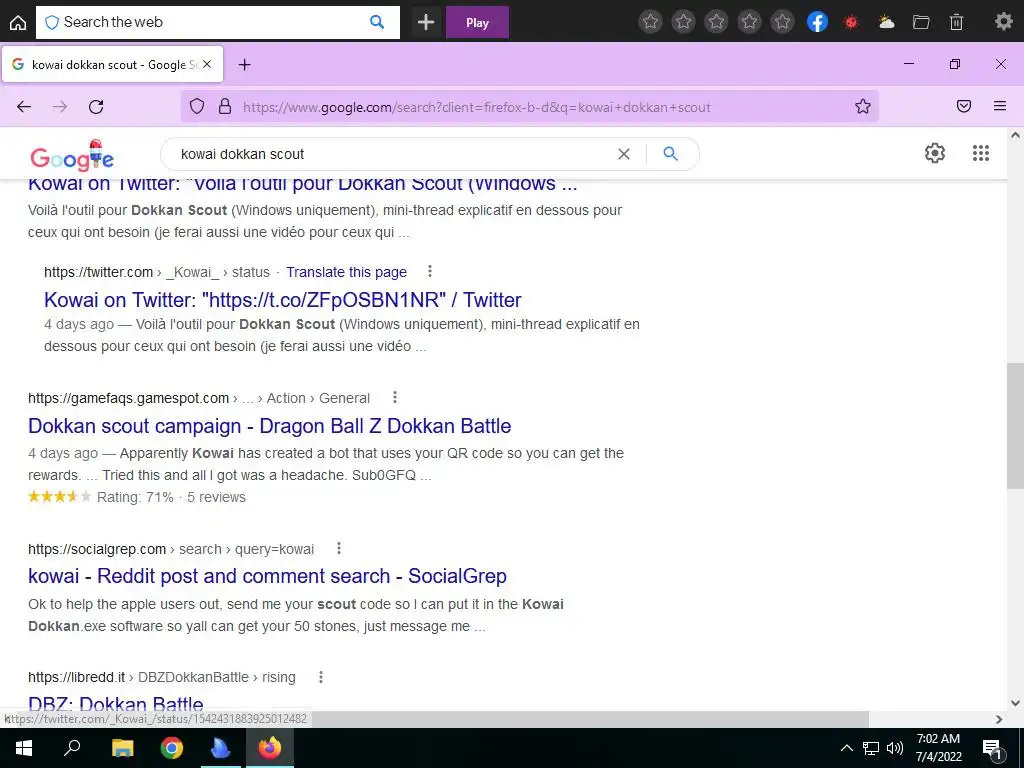This screenshot has width=1024, height=768.
Task: Open tracking protection shield in address bar
Action: [197, 106]
